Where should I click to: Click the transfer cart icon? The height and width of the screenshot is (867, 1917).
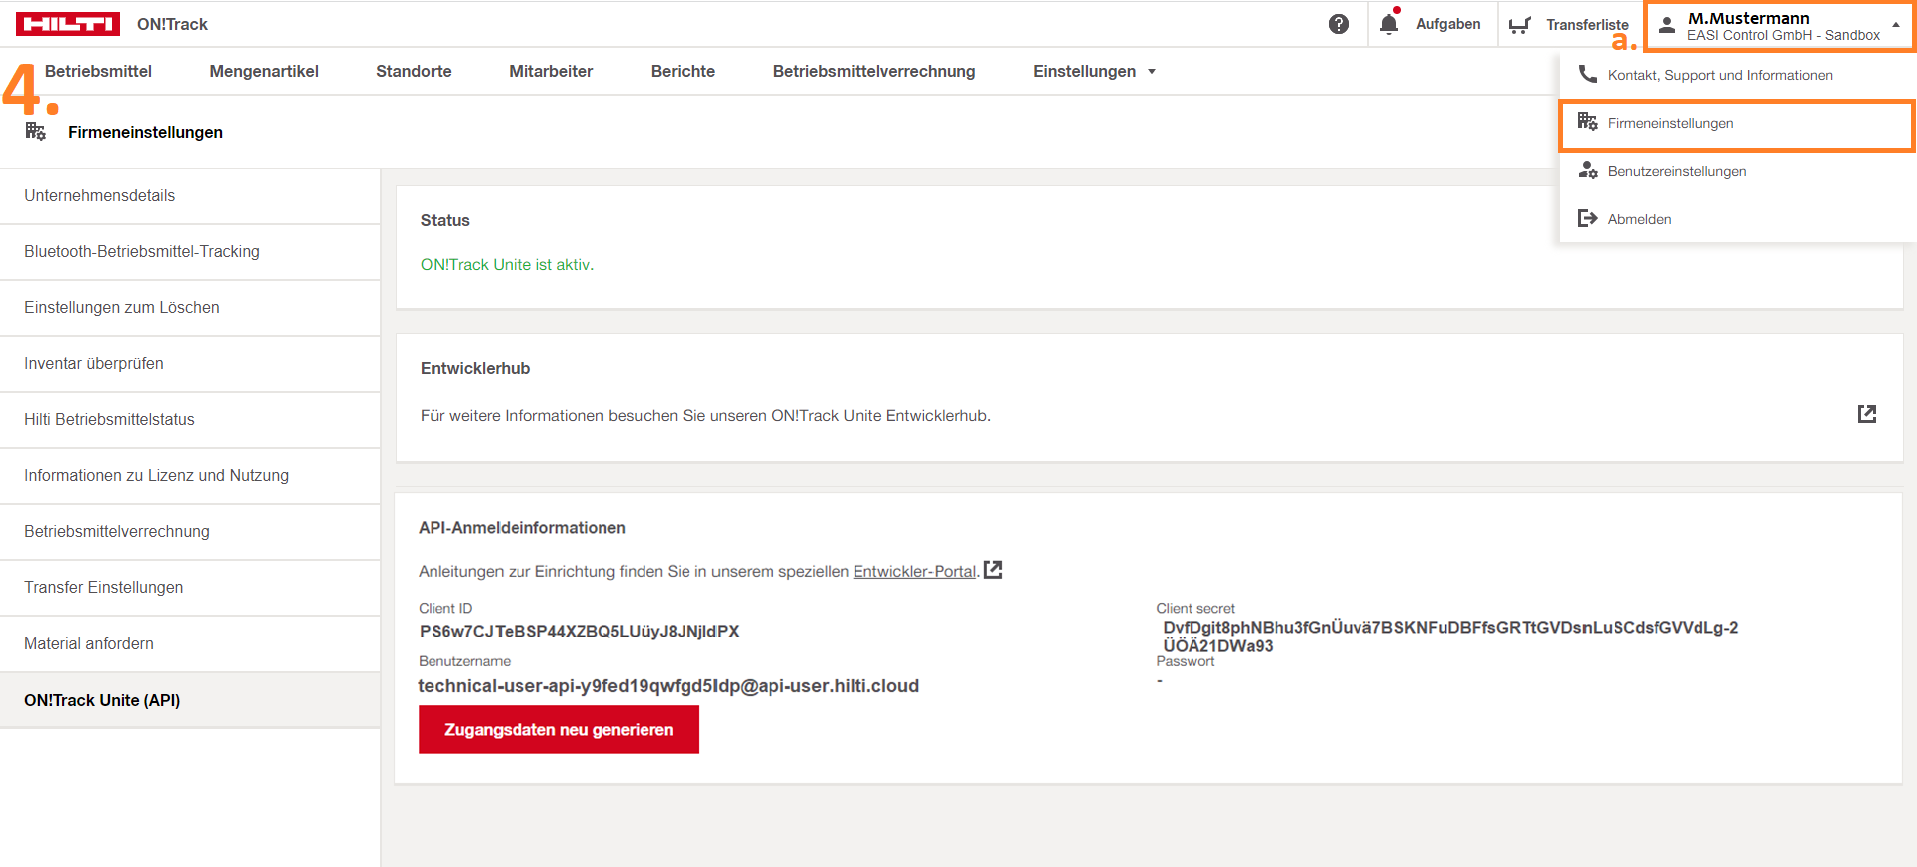(1520, 25)
